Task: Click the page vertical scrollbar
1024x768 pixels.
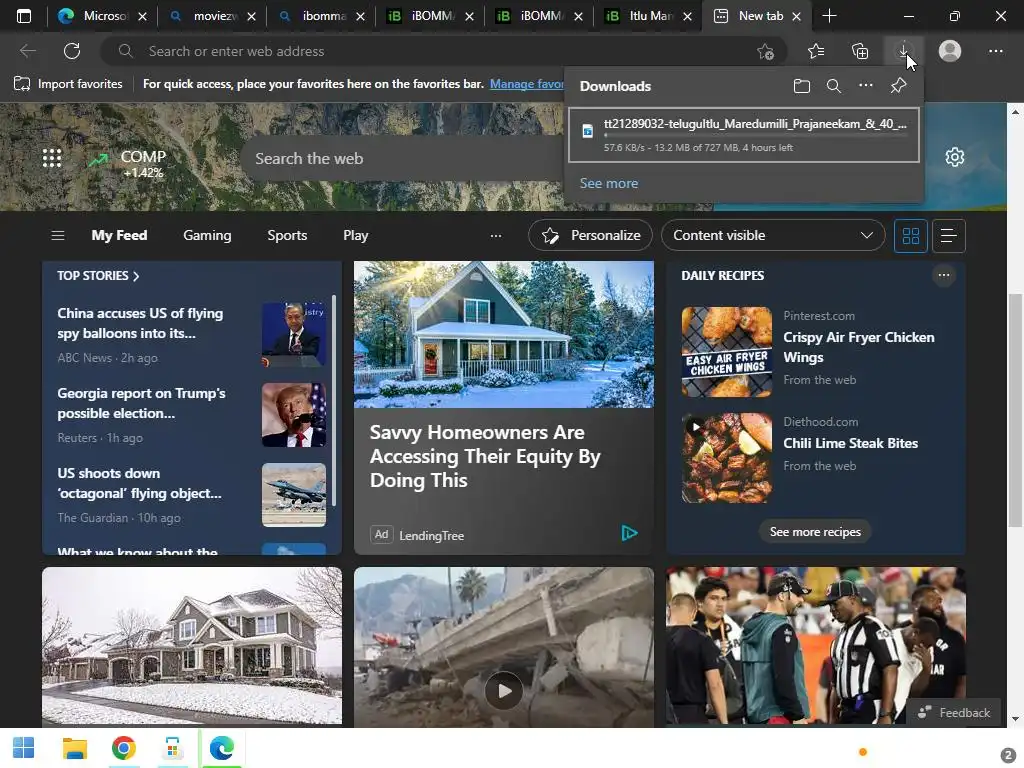Action: (x=1014, y=409)
